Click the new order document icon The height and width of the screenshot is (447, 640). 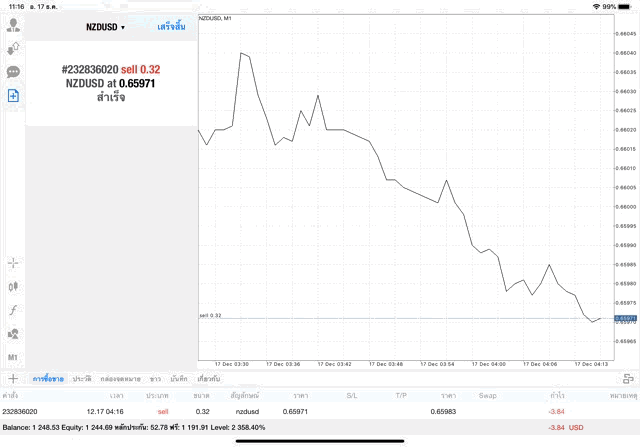14,95
